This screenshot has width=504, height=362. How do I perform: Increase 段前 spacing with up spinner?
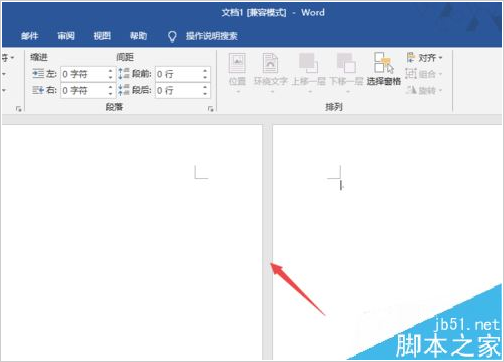coord(205,71)
